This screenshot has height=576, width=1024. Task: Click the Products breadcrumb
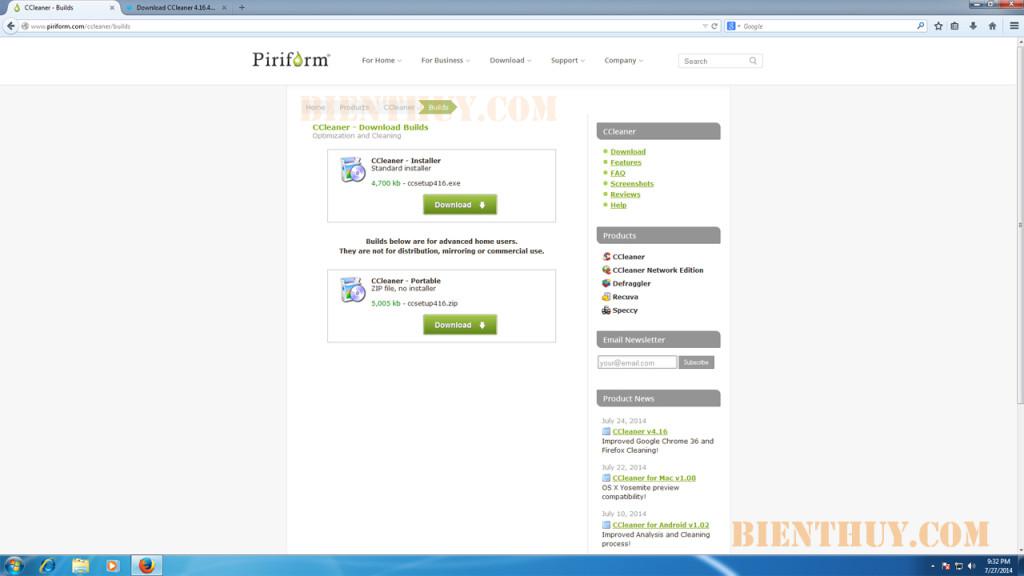(x=354, y=107)
